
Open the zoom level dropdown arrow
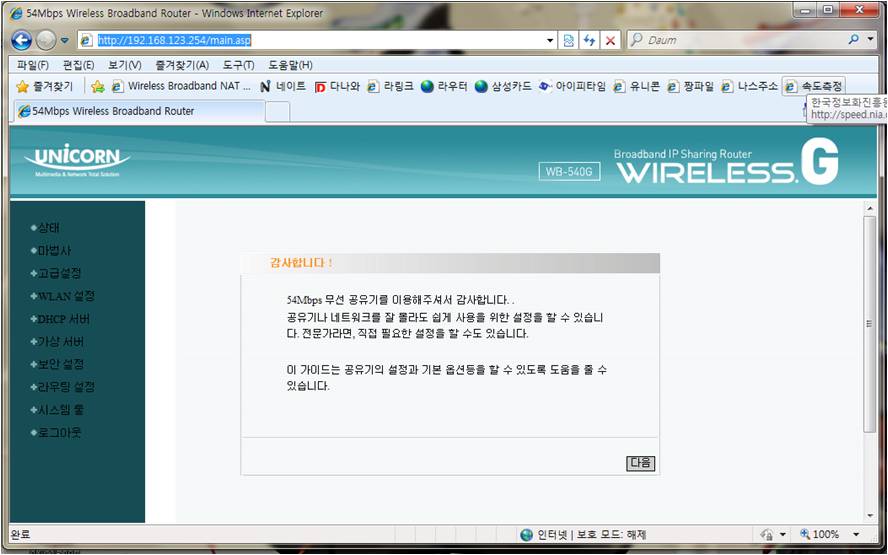[856, 534]
